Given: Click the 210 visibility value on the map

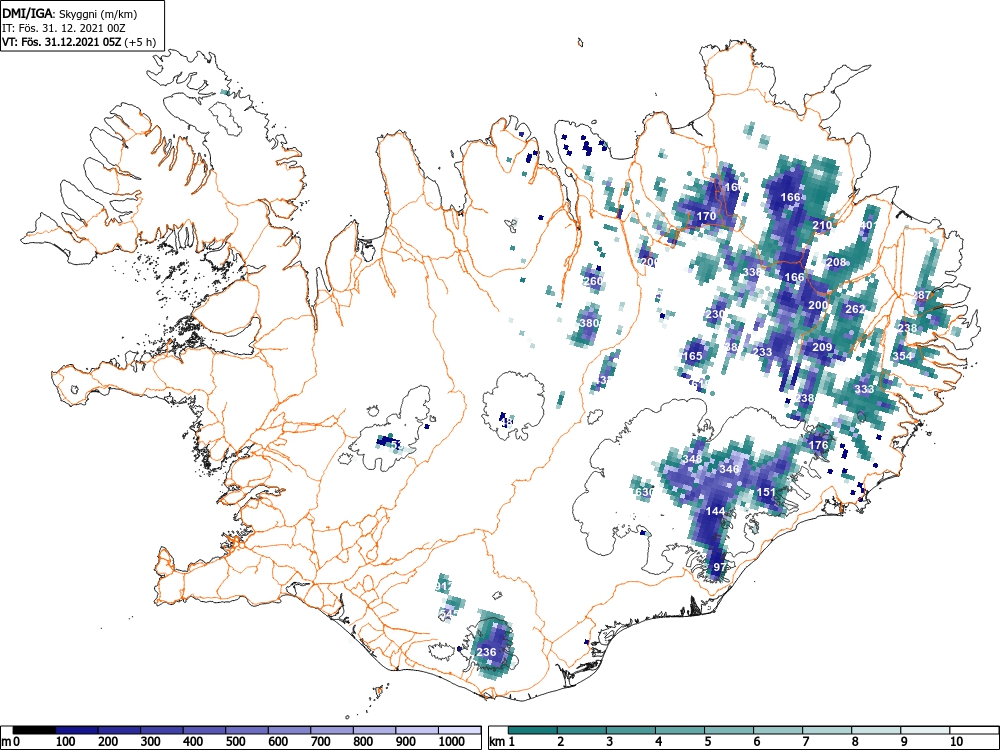Looking at the screenshot, I should pyautogui.click(x=822, y=225).
